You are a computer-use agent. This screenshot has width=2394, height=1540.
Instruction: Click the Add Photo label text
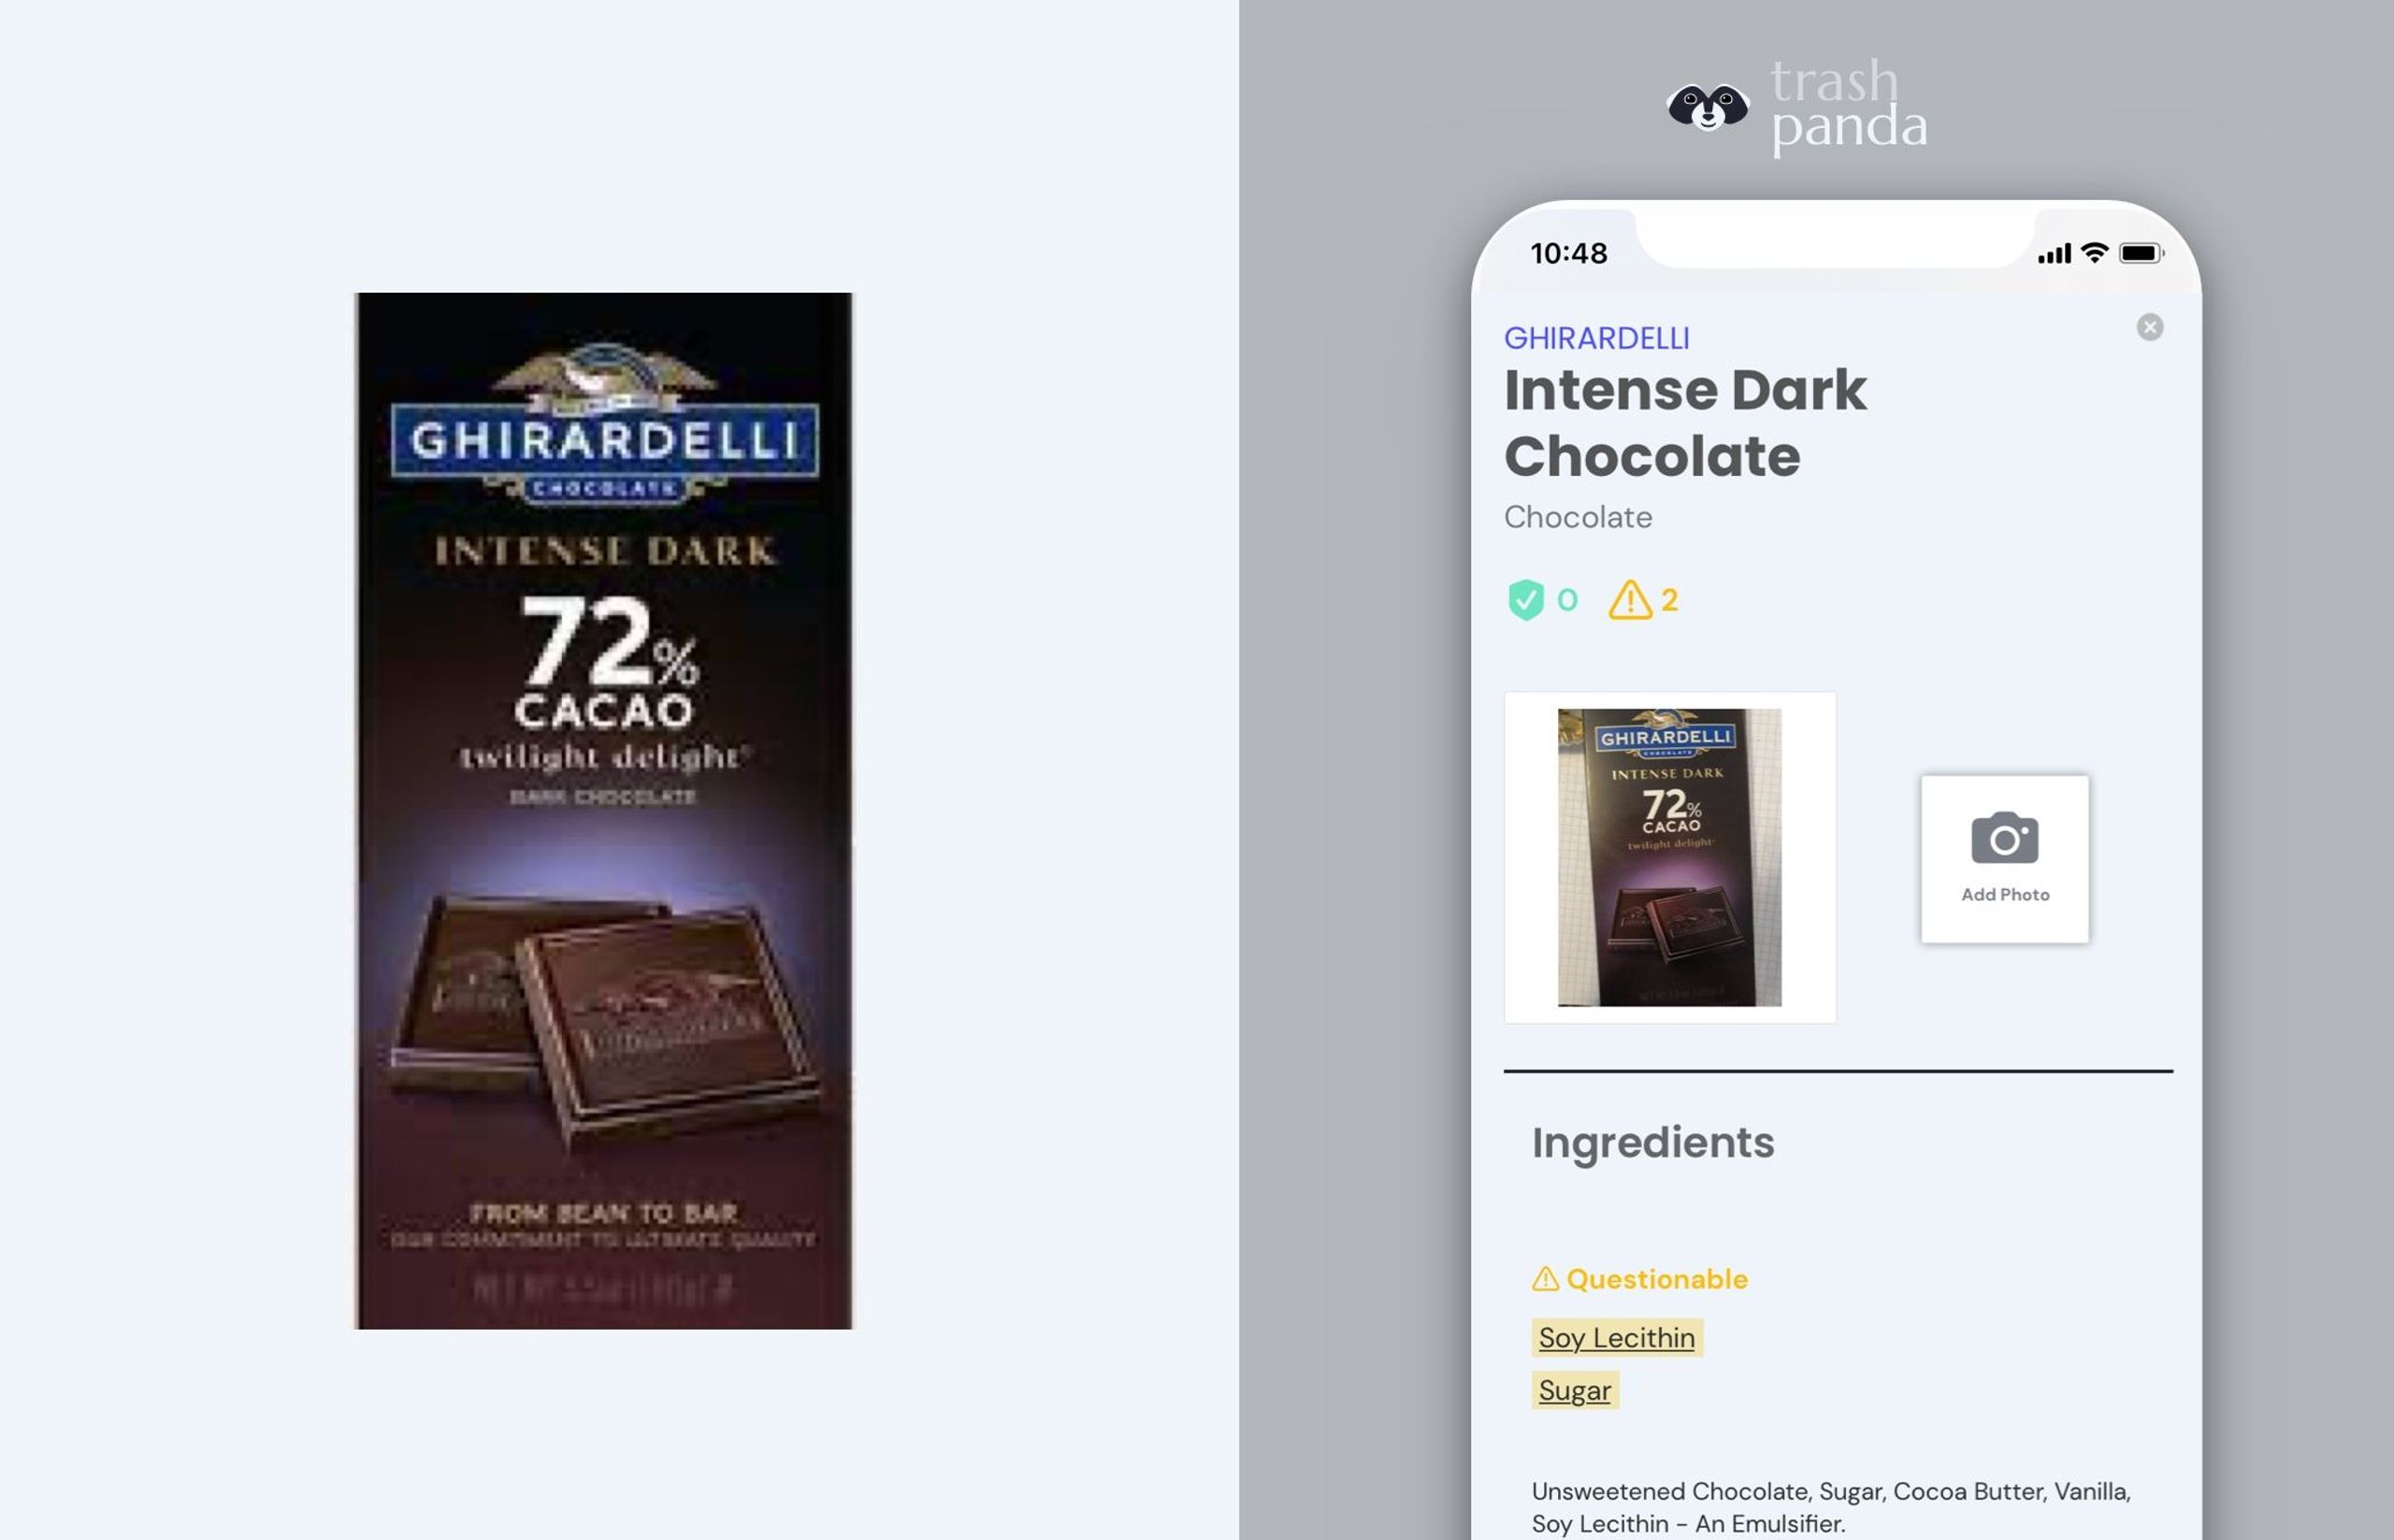click(x=2004, y=895)
